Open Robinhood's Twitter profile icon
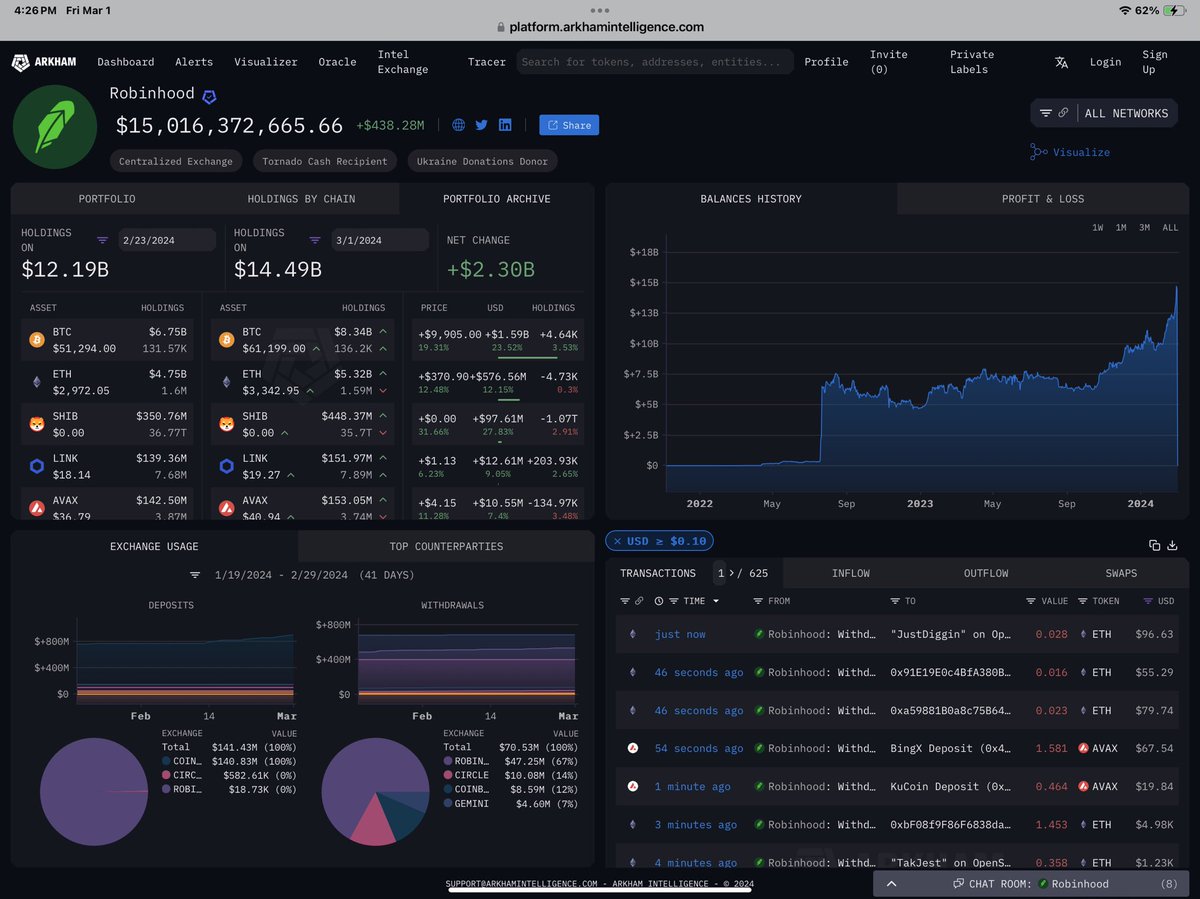The width and height of the screenshot is (1200, 899). click(481, 125)
